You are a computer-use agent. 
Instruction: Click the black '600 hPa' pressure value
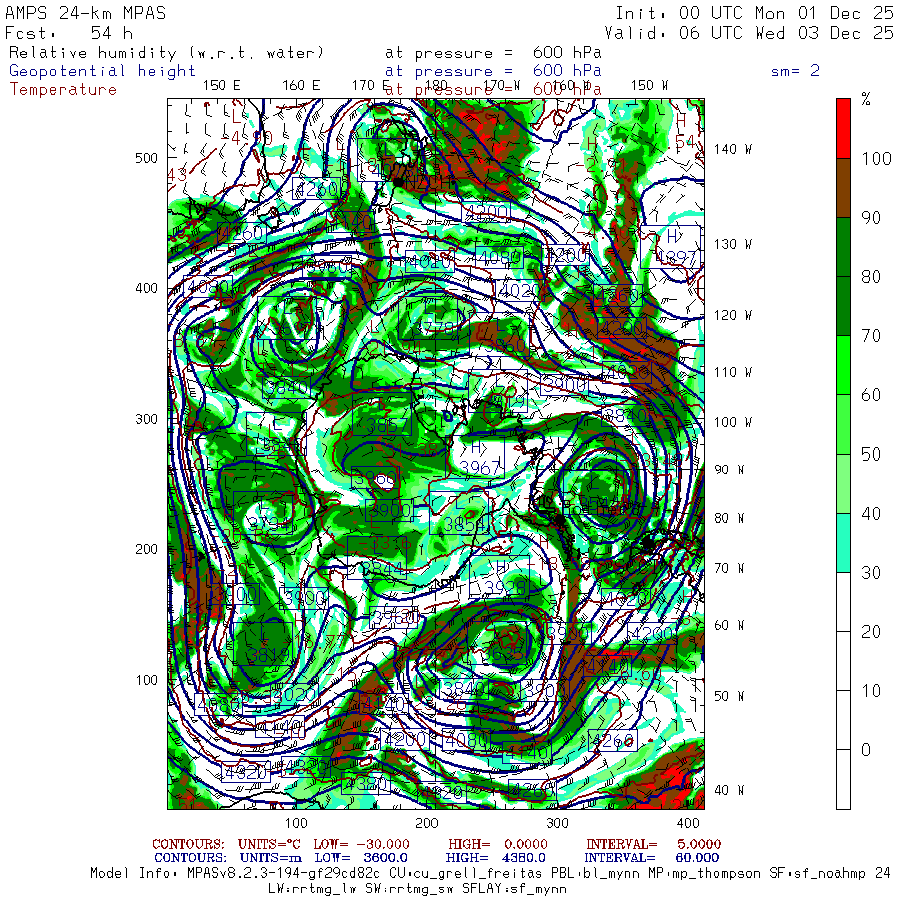pyautogui.click(x=567, y=53)
